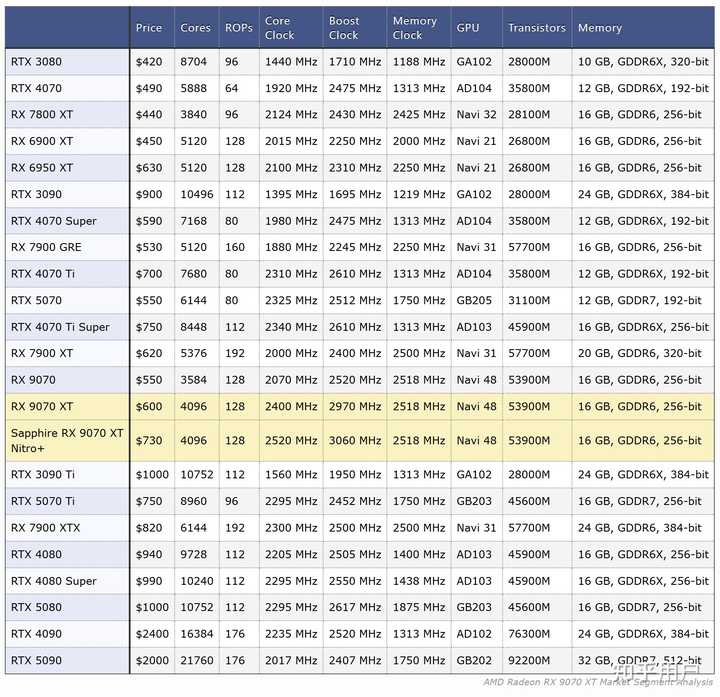Select the RTX 5070 Ti row name
The width and height of the screenshot is (720, 697).
[x=43, y=501]
